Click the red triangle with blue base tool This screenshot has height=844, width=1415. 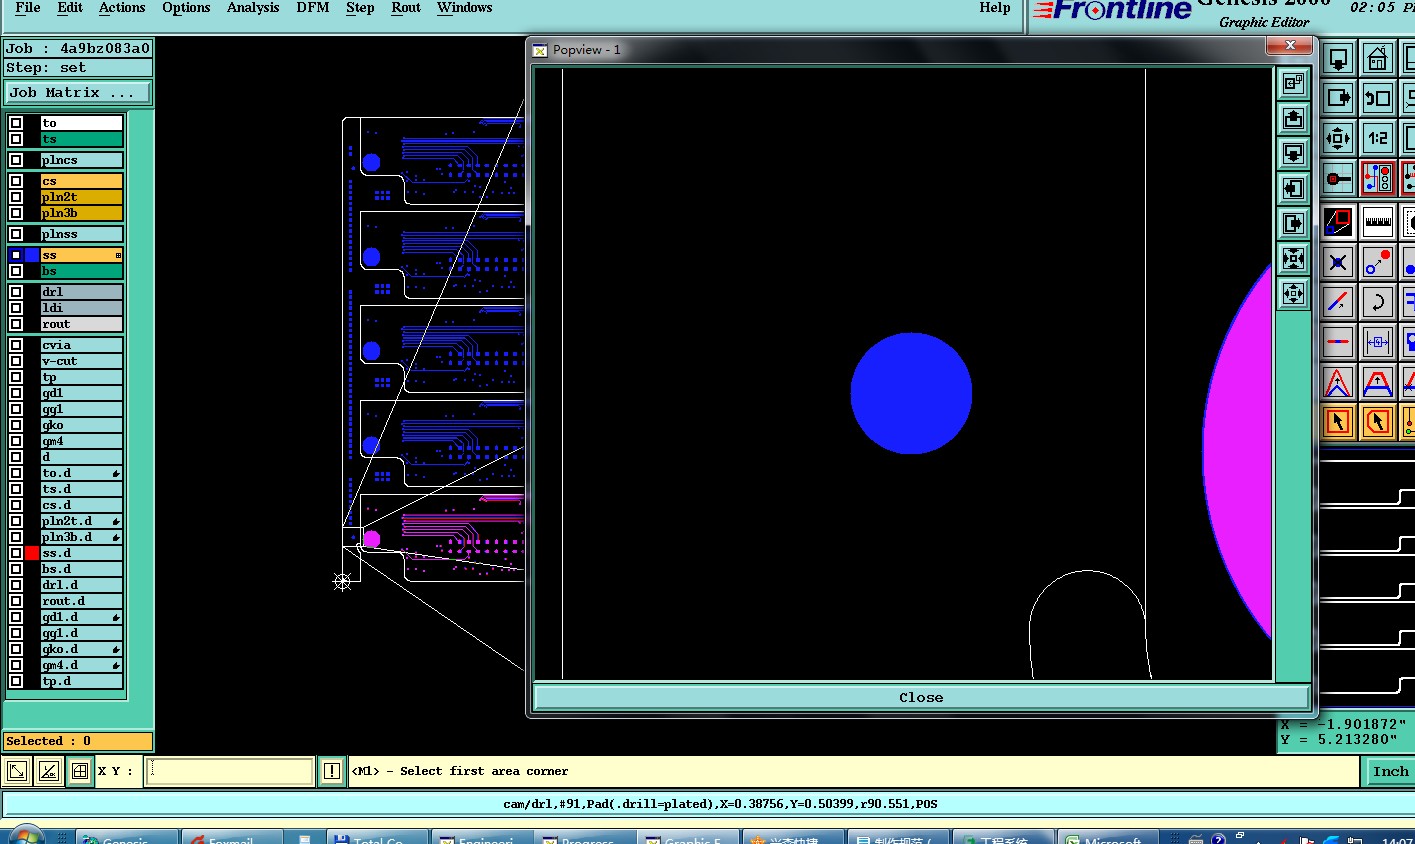click(1377, 382)
